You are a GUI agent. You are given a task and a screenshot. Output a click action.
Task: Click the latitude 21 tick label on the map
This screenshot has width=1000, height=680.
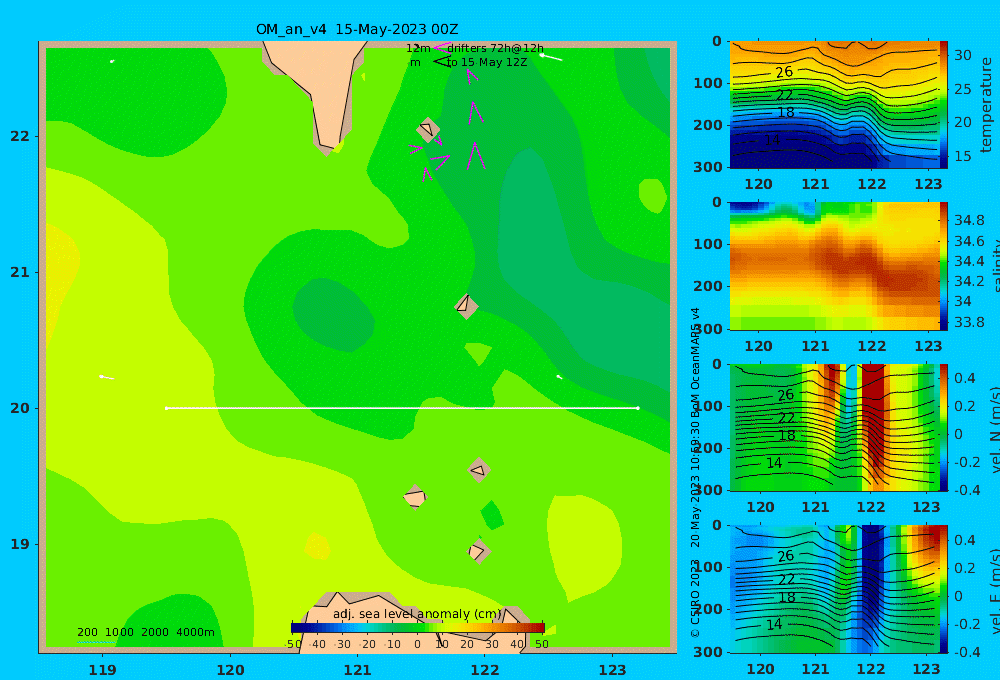[20, 272]
